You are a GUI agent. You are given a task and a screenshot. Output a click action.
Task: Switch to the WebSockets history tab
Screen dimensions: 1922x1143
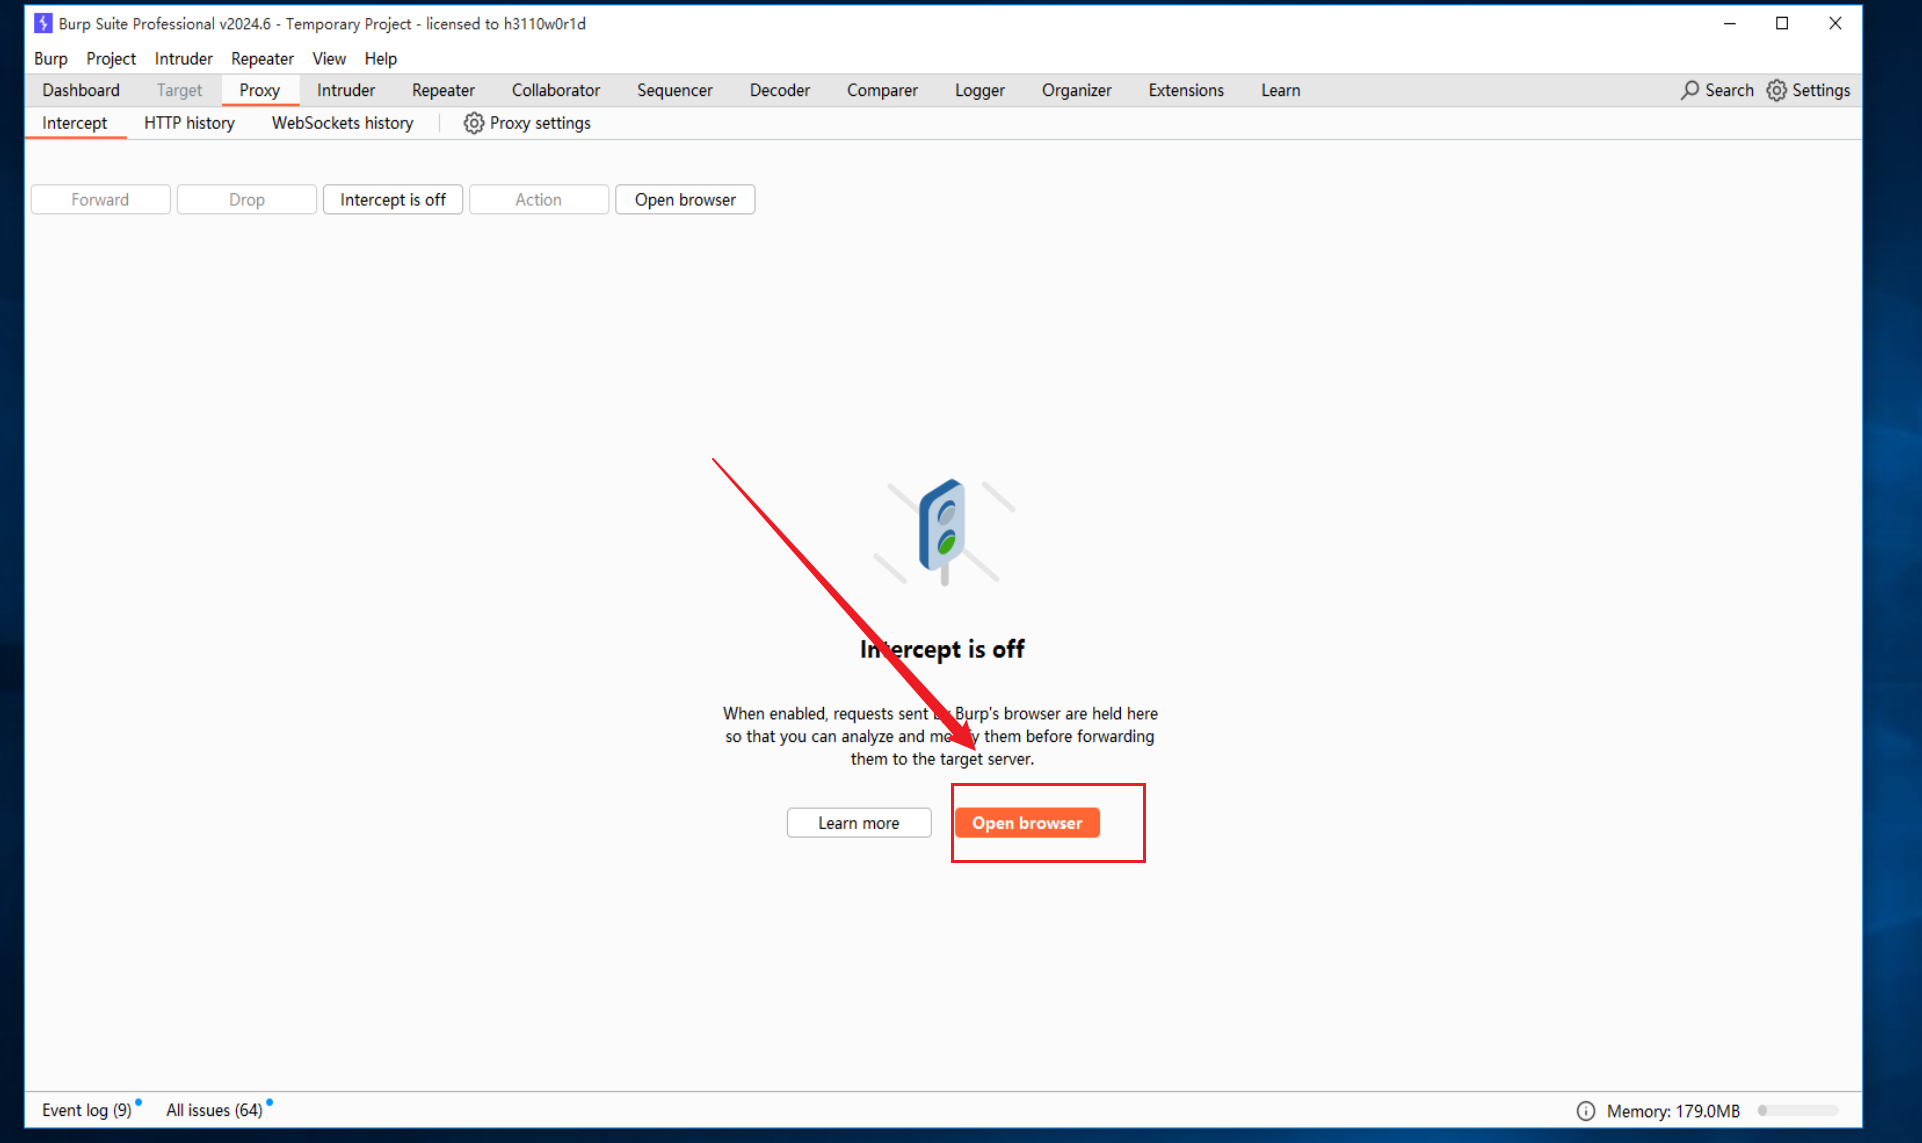pyautogui.click(x=342, y=123)
